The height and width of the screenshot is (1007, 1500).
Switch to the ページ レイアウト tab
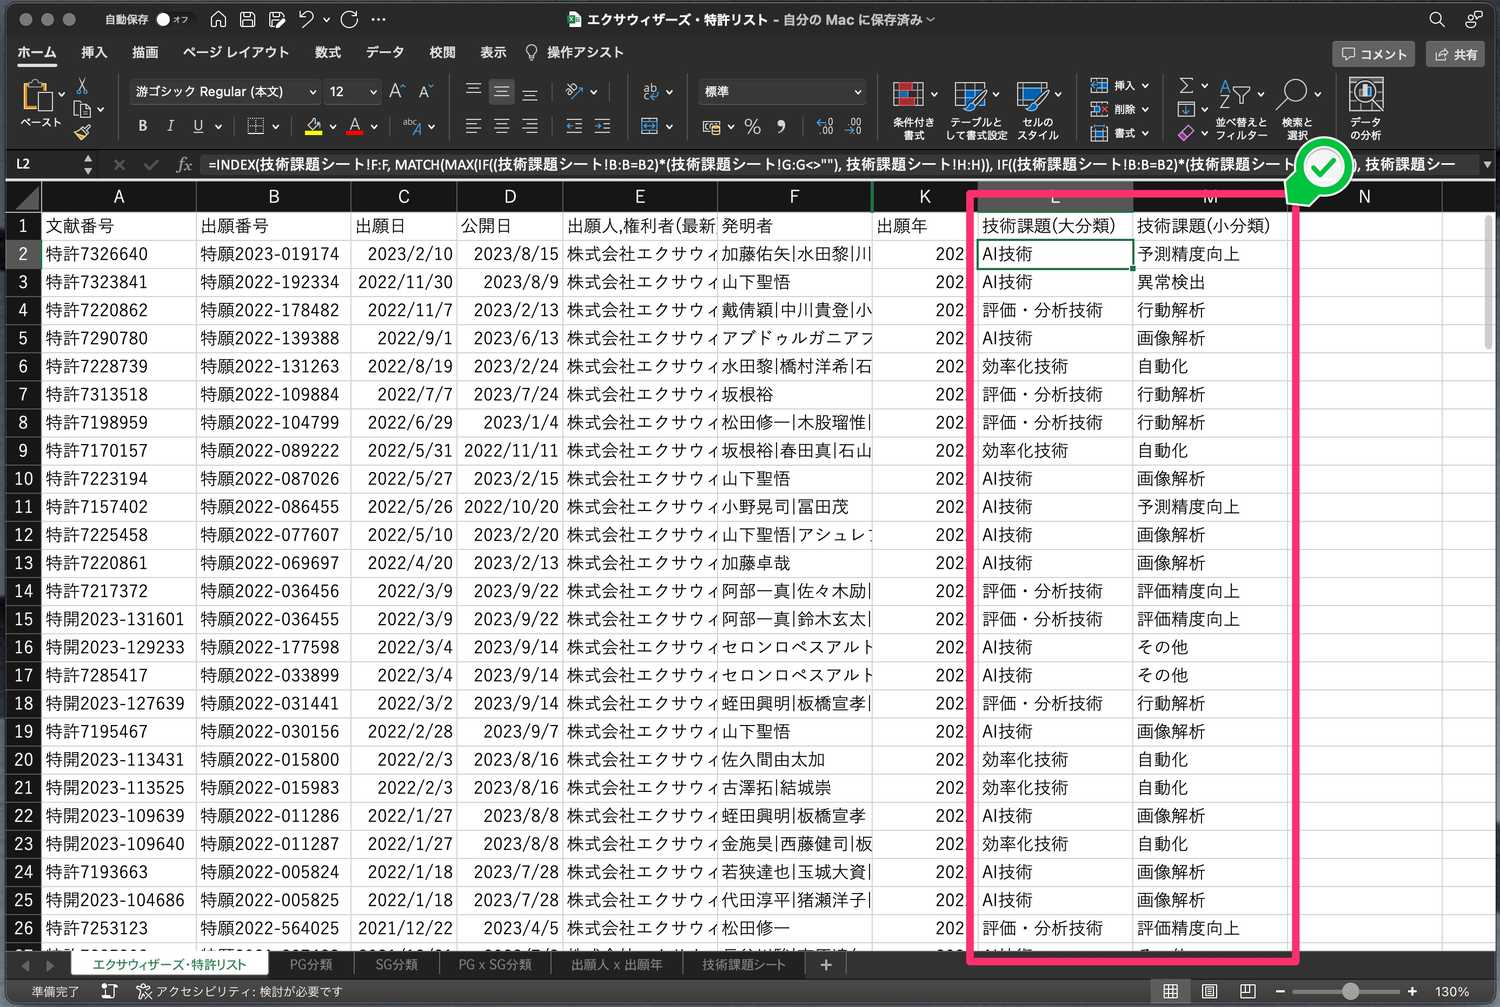236,52
